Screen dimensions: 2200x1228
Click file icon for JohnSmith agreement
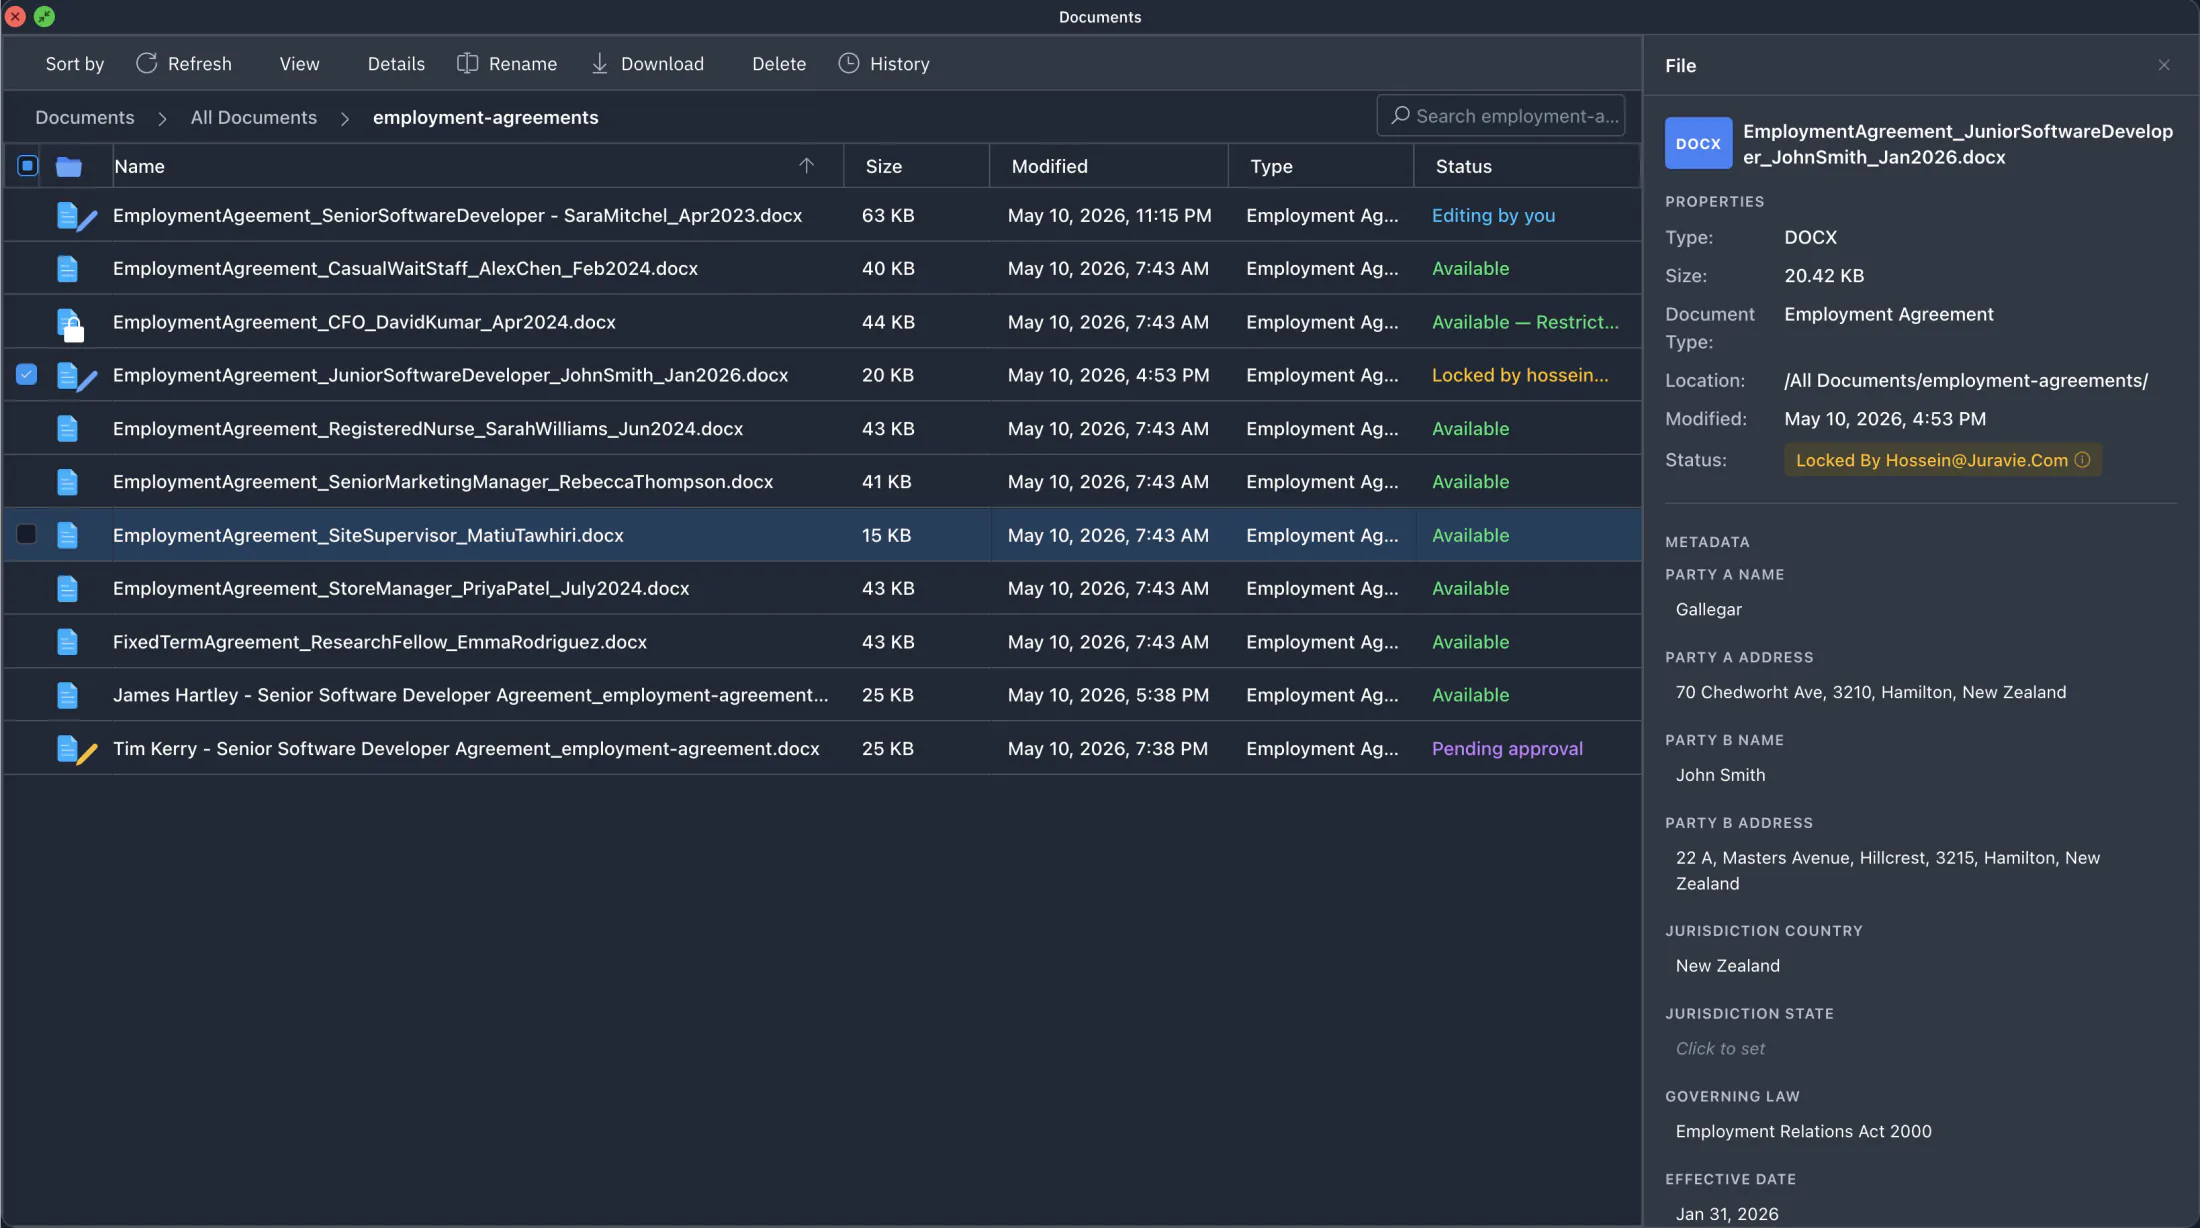[76, 376]
